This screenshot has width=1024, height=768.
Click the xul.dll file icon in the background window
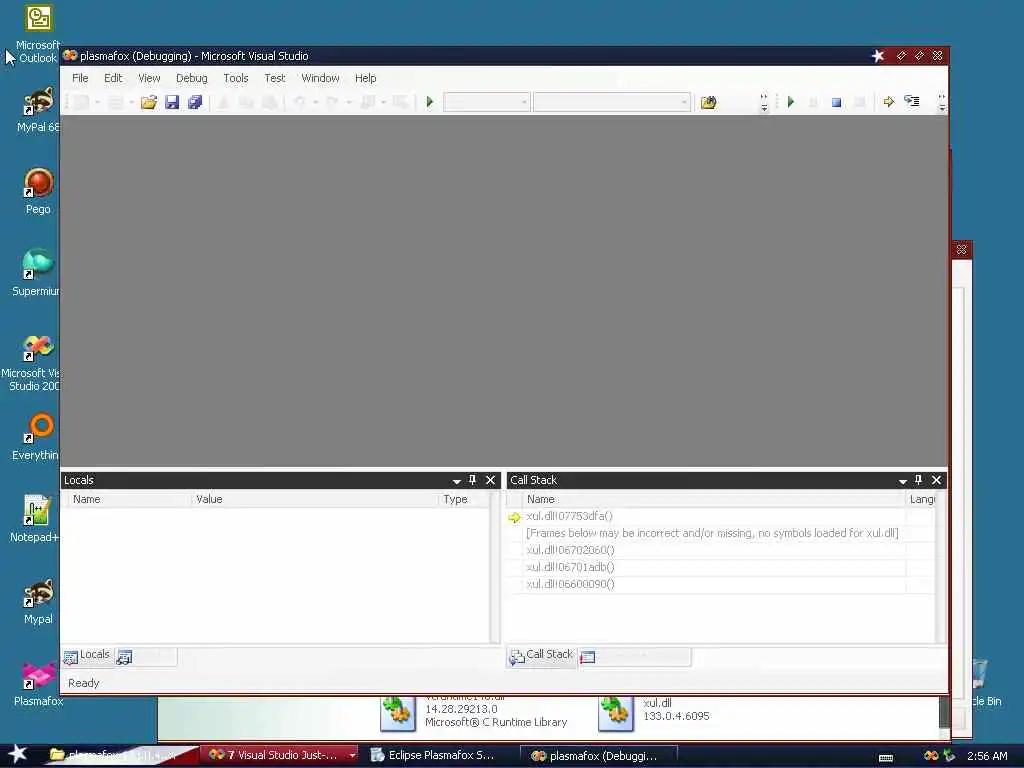615,713
